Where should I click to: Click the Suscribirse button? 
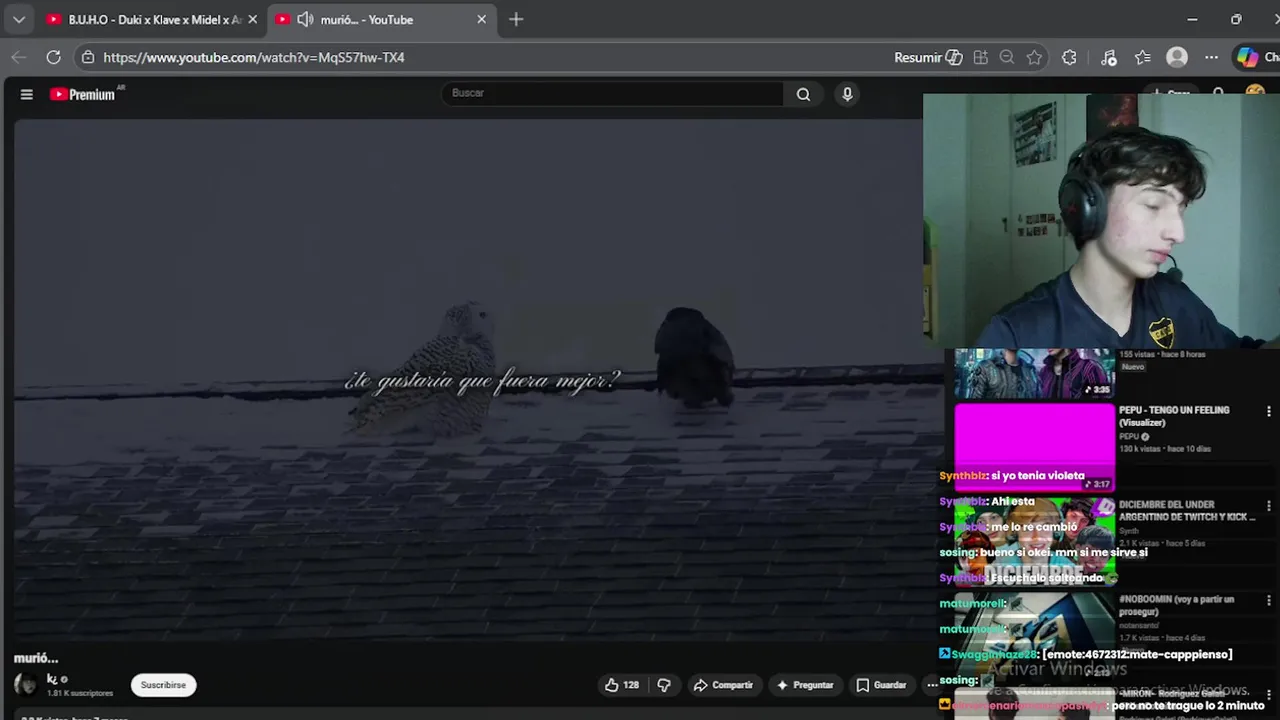(163, 685)
